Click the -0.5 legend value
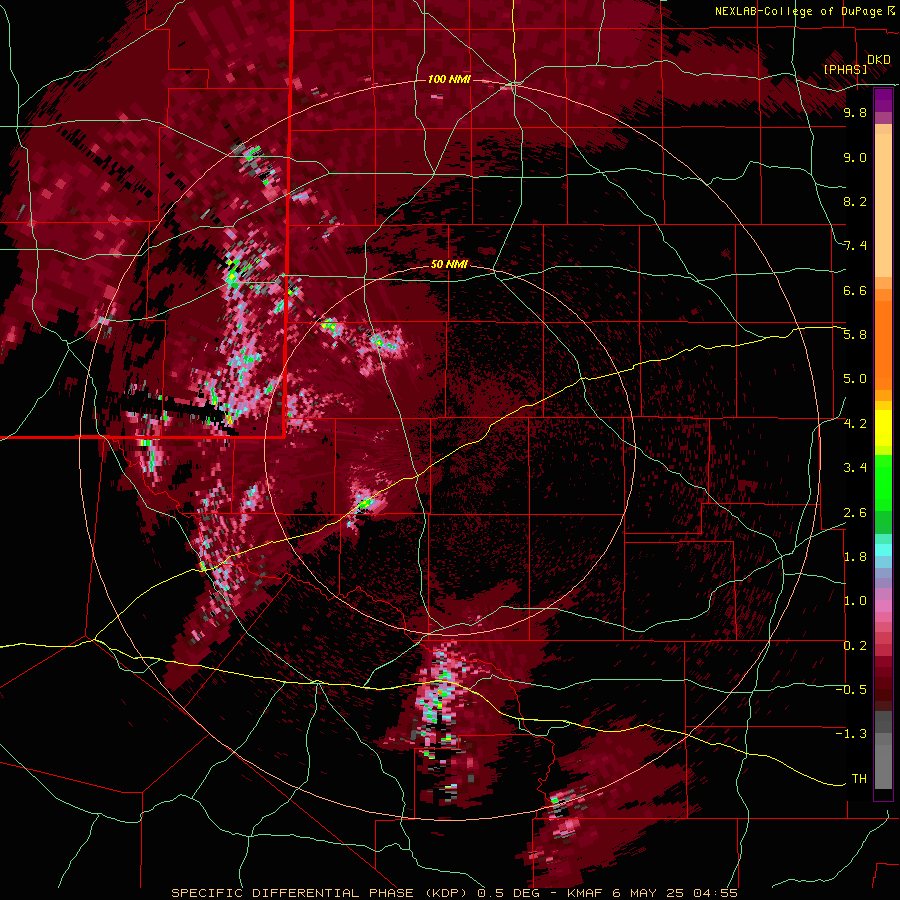Image resolution: width=900 pixels, height=900 pixels. pyautogui.click(x=852, y=690)
